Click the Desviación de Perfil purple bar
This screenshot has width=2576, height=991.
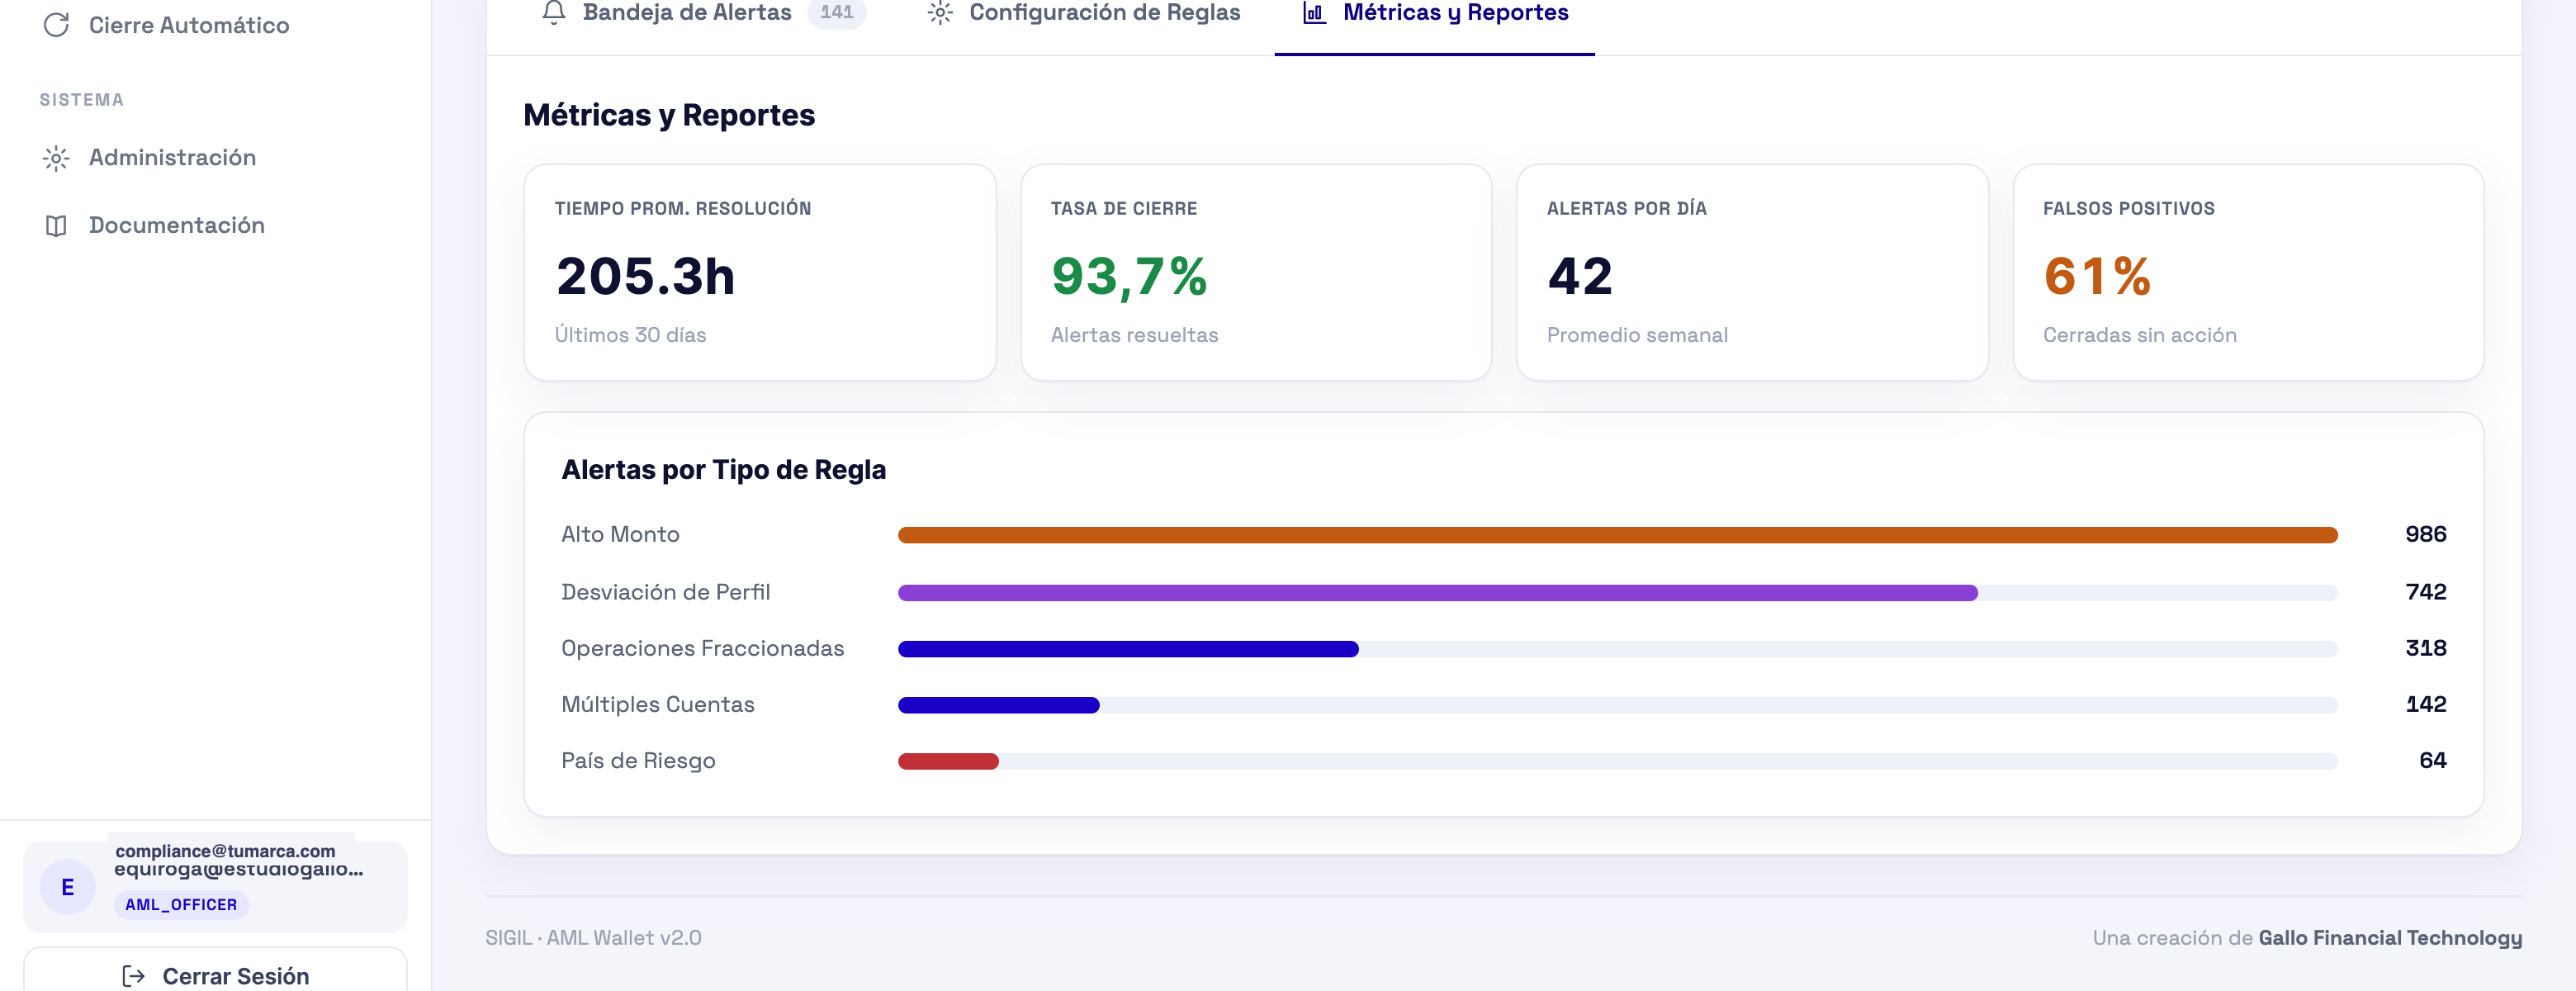click(1437, 593)
